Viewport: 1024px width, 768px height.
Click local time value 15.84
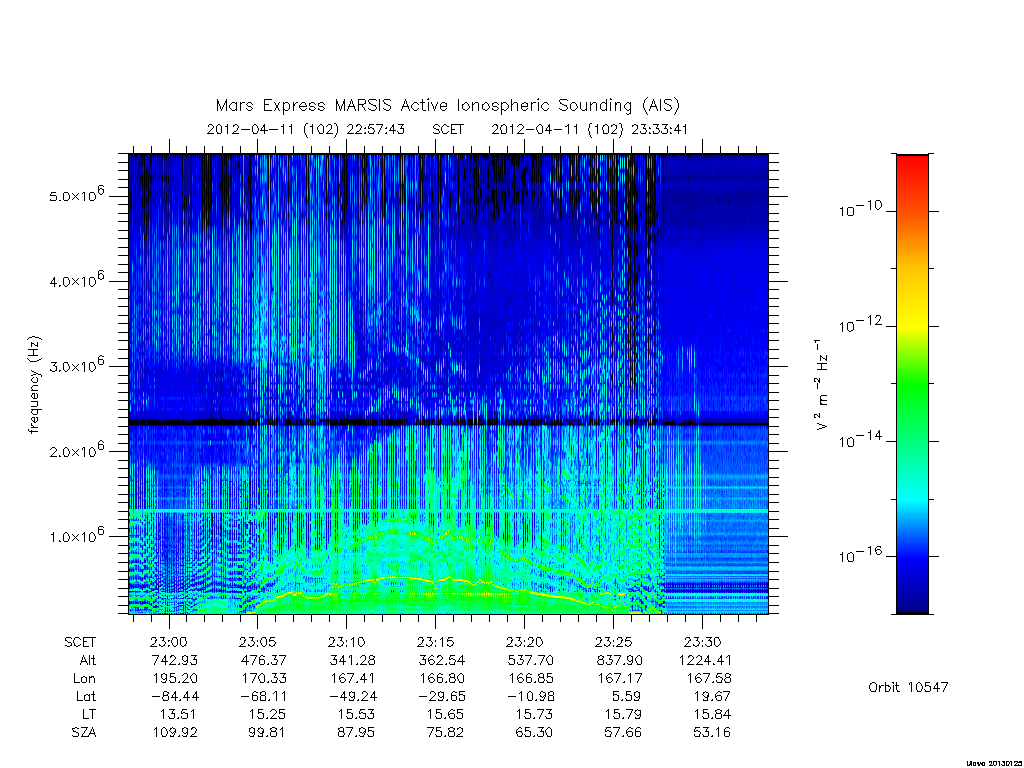click(x=712, y=714)
